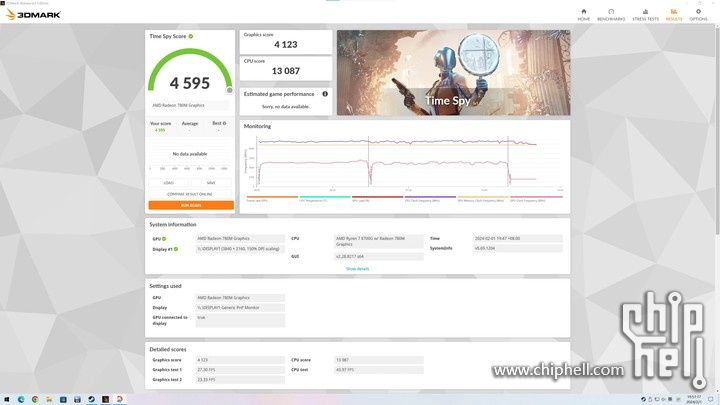This screenshot has width=720, height=405.
Task: Launch Microsoft Edge from taskbar
Action: coord(21,399)
